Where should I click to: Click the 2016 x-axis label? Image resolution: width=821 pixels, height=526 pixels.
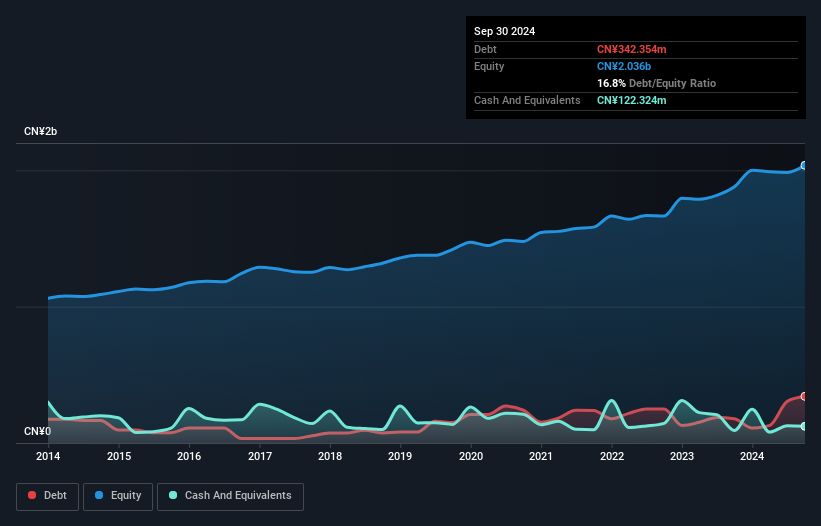189,456
